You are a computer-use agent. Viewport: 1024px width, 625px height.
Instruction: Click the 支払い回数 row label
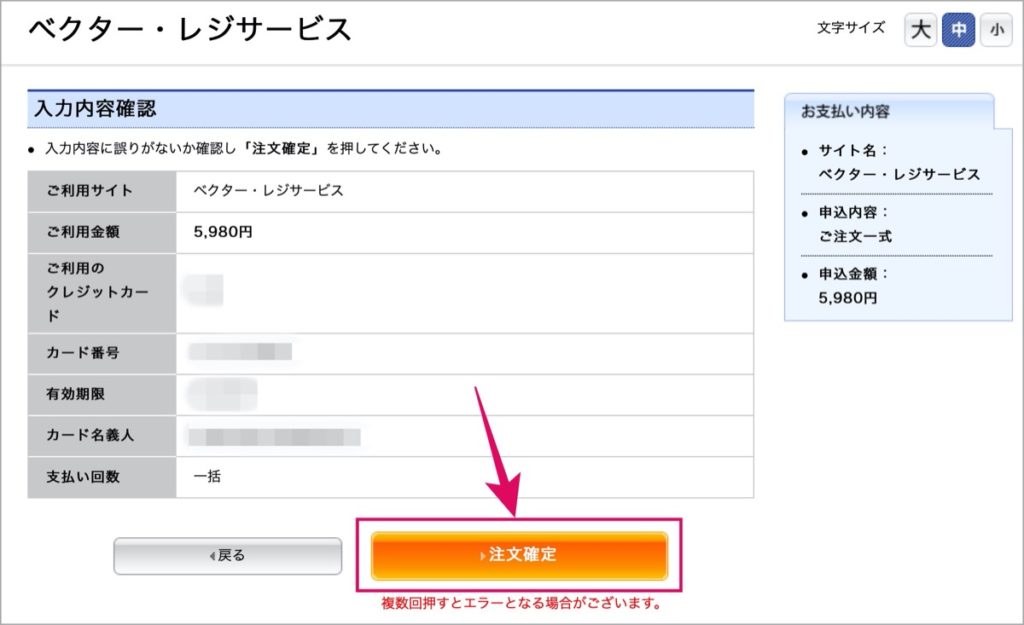(x=83, y=477)
